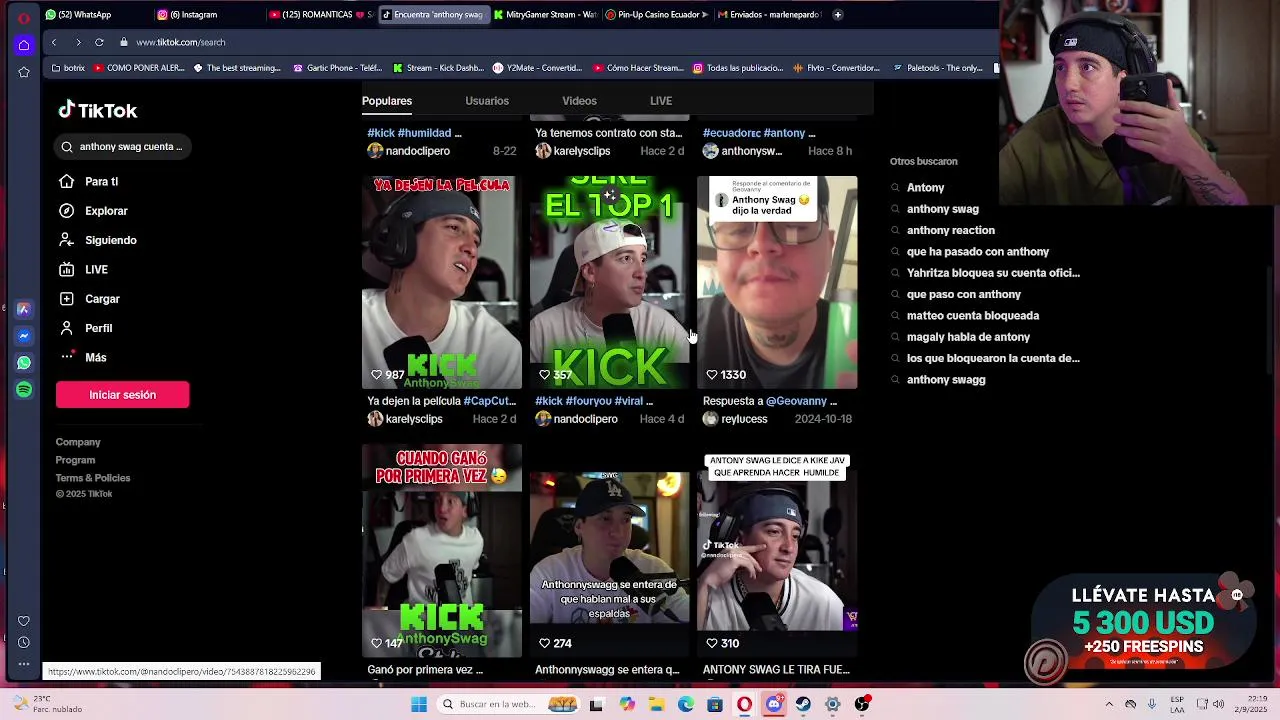Switch to MitryGamer Stream tab
This screenshot has width=1280, height=720.
point(545,14)
